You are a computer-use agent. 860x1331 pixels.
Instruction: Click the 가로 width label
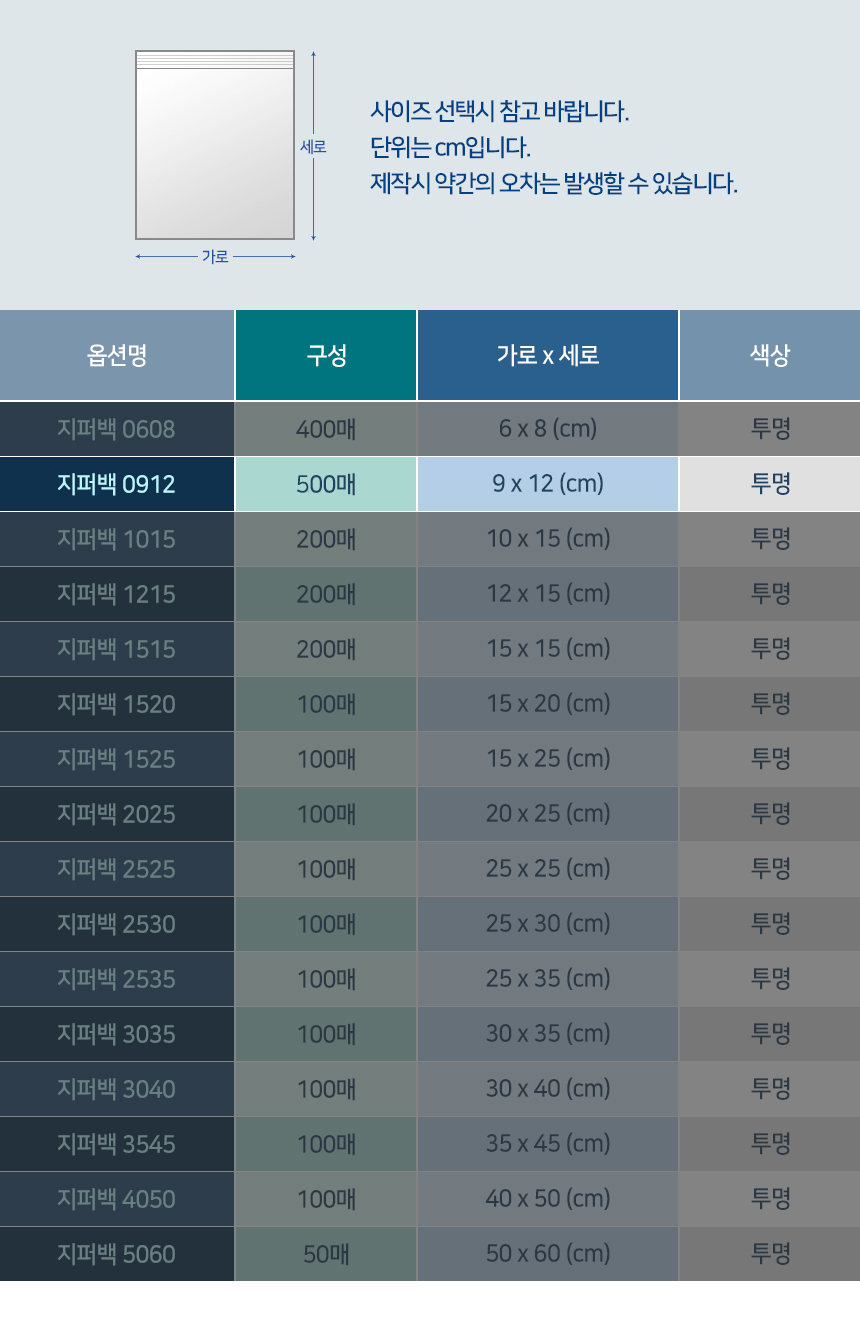[215, 257]
